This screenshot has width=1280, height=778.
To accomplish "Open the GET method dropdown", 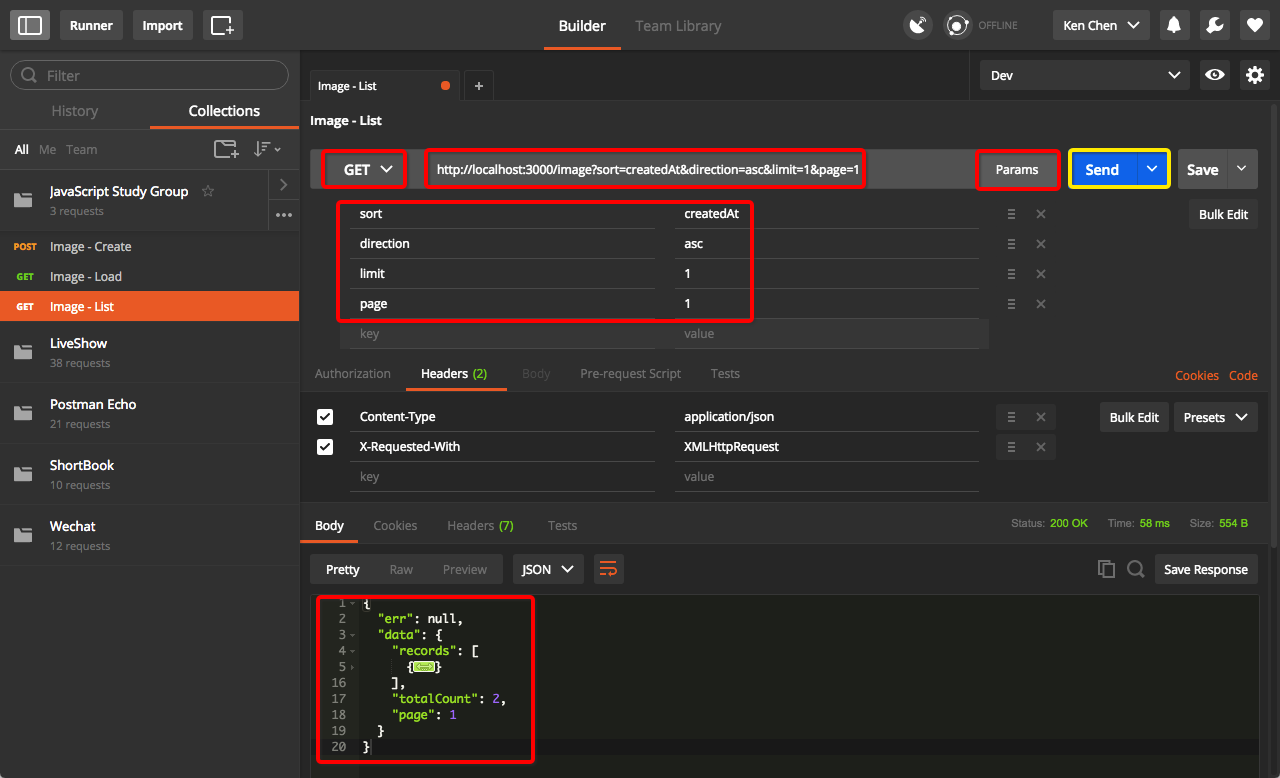I will point(365,170).
